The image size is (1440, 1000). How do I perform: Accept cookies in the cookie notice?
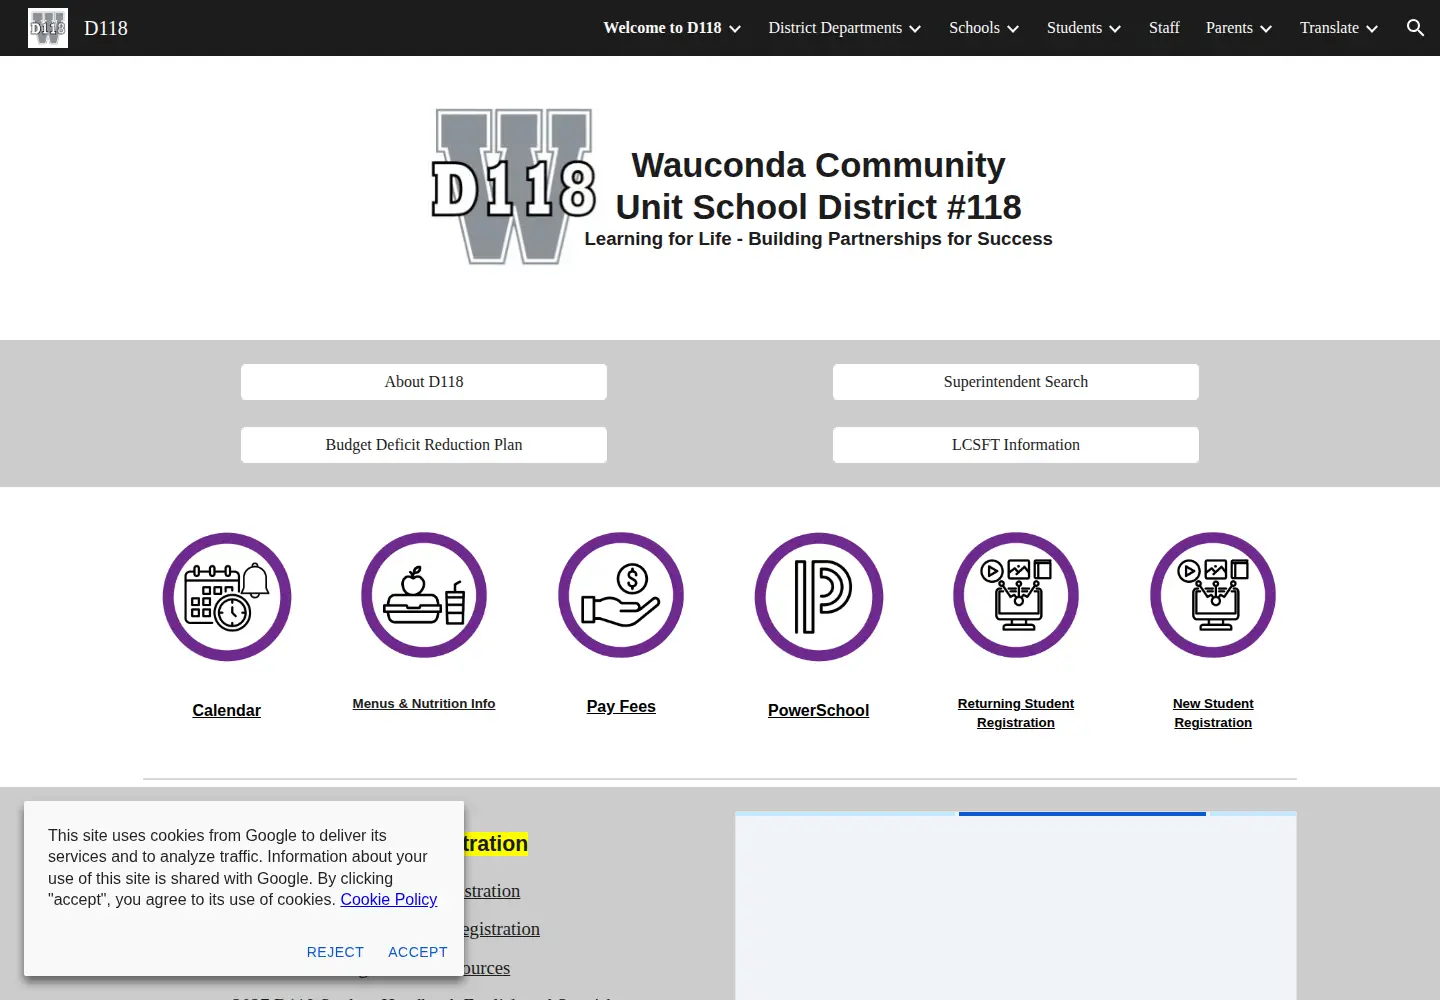418,952
